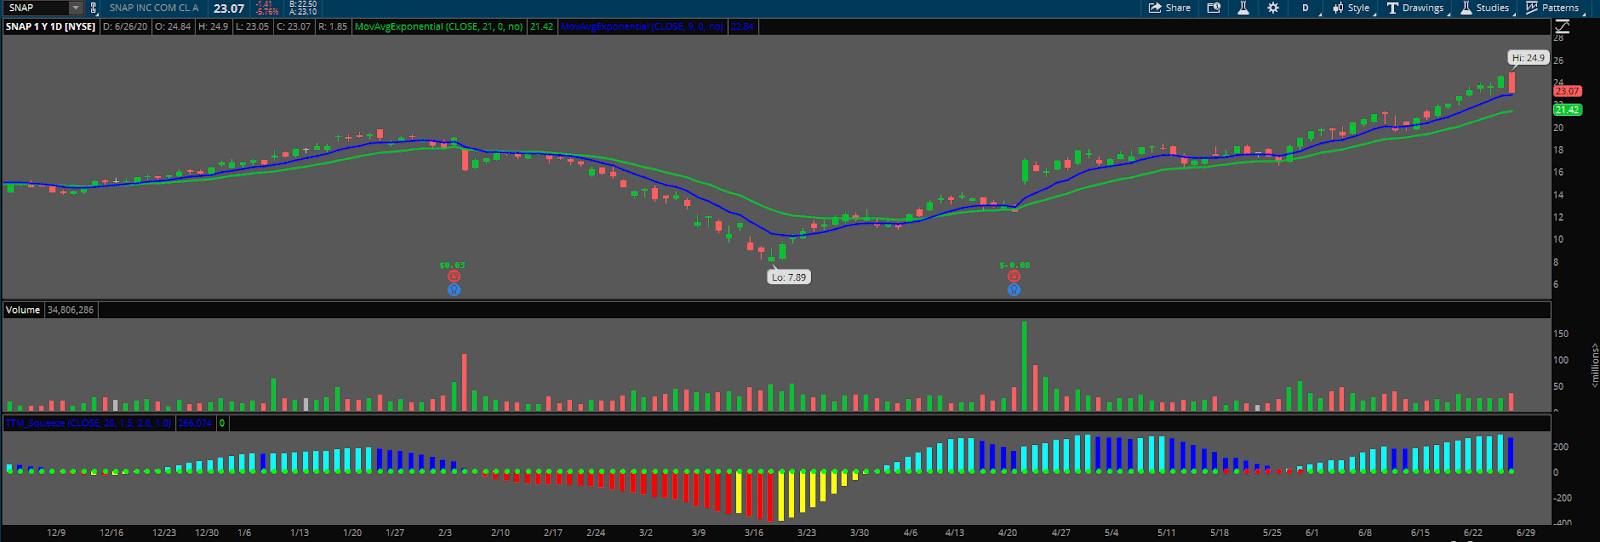The image size is (1600, 542).
Task: Click the 34,806,286 volume value
Action: (70, 310)
